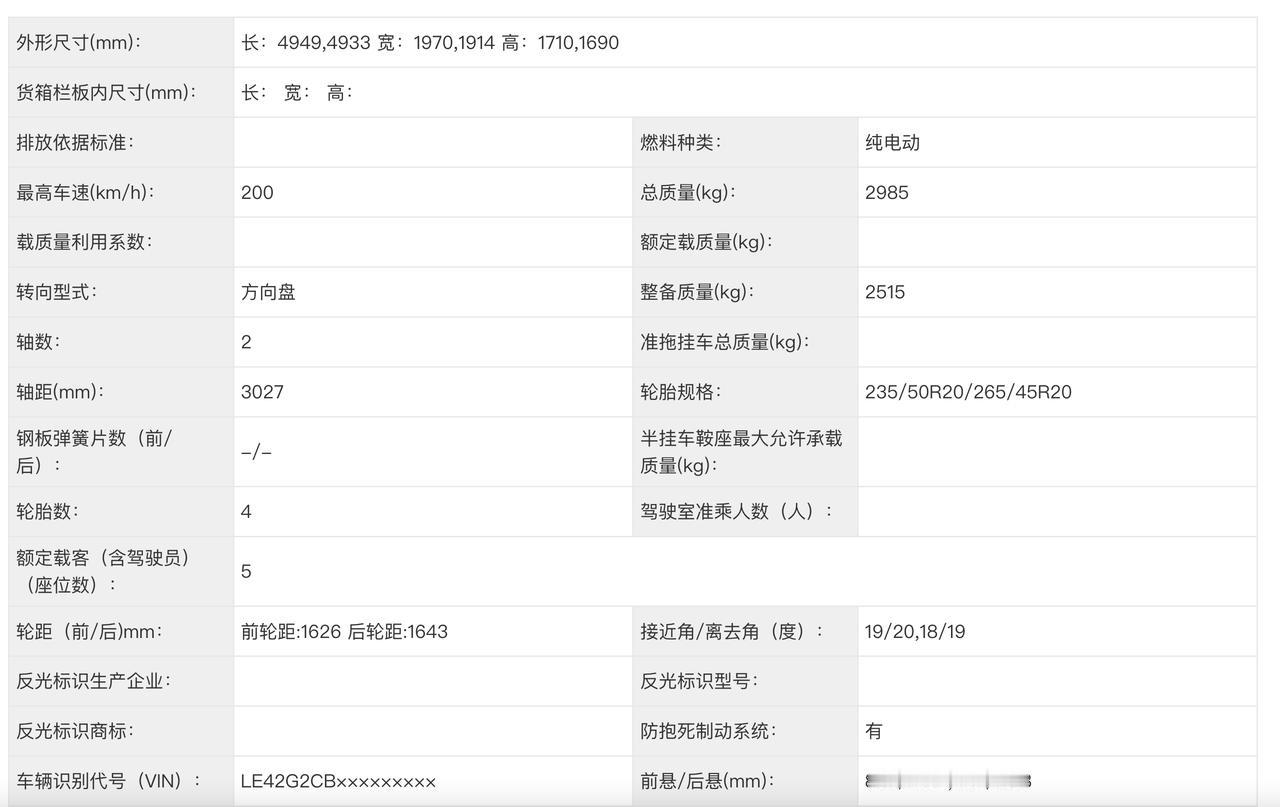Click the 反光标识型号 label

pyautogui.click(x=699, y=681)
